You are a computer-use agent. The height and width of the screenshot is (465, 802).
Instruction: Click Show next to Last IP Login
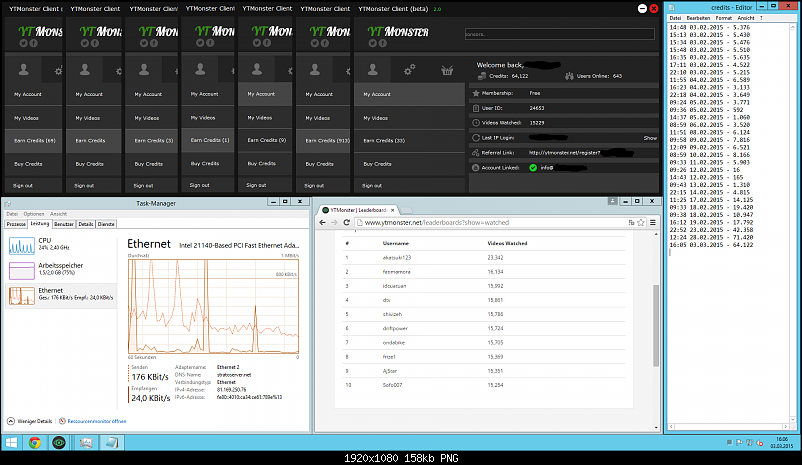click(x=650, y=138)
